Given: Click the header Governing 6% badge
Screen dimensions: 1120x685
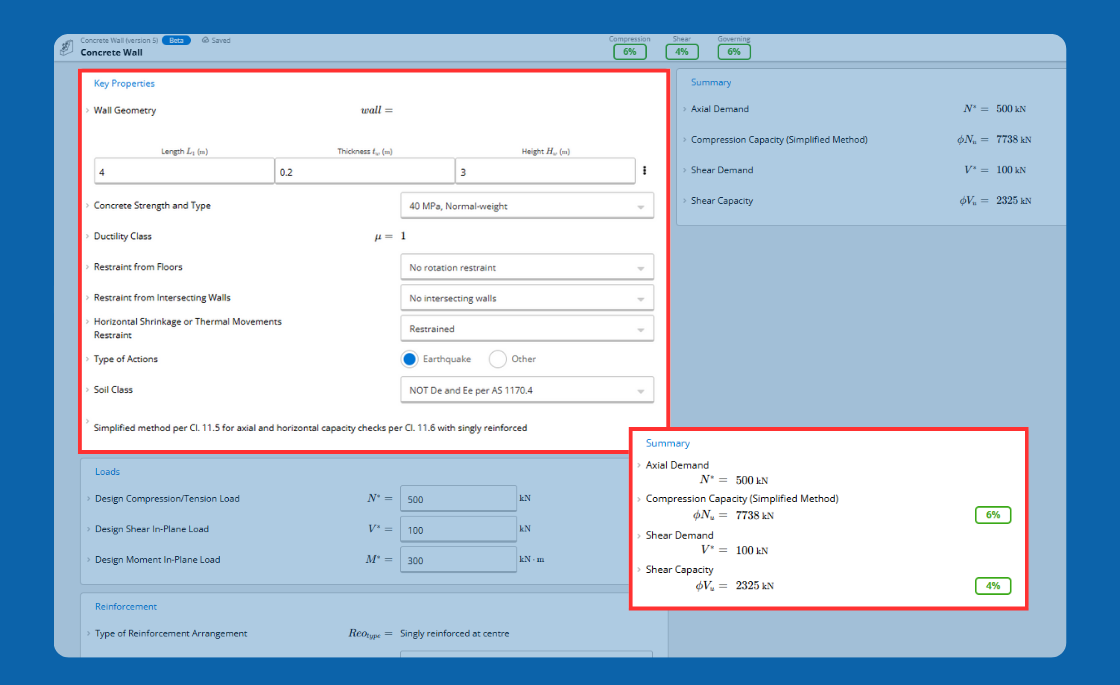Looking at the screenshot, I should coord(734,51).
